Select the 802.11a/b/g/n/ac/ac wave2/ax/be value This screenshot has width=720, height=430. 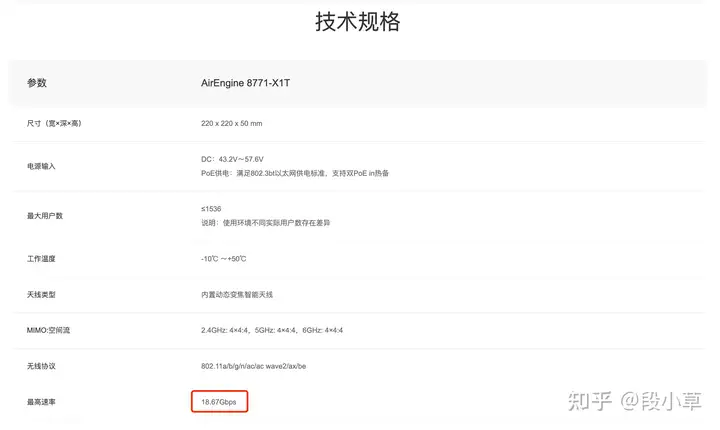click(x=253, y=366)
